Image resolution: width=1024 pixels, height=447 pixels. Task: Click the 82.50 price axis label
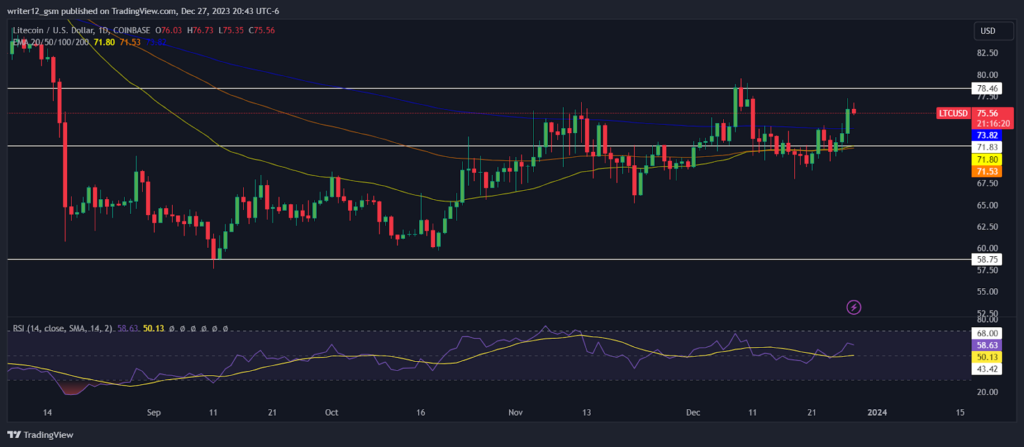click(987, 52)
